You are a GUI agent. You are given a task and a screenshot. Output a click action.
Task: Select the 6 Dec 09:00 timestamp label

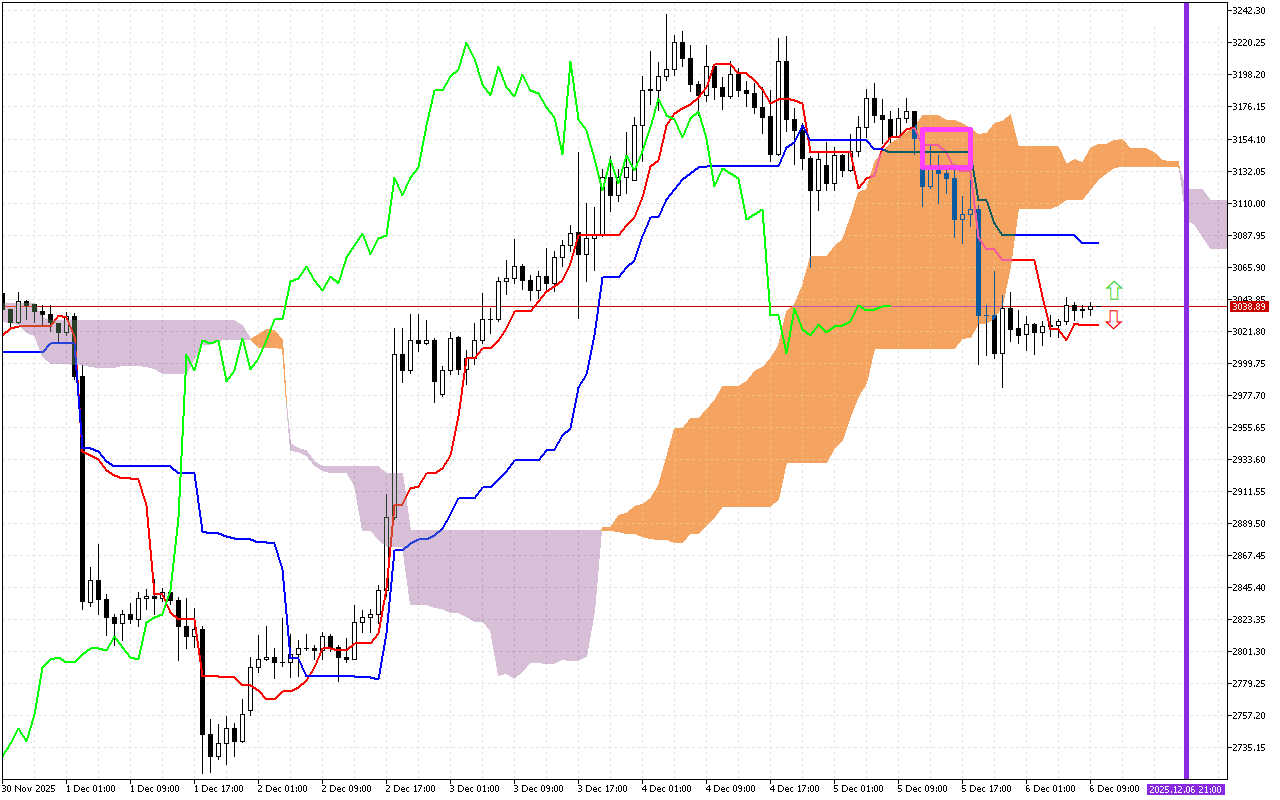coord(1114,788)
